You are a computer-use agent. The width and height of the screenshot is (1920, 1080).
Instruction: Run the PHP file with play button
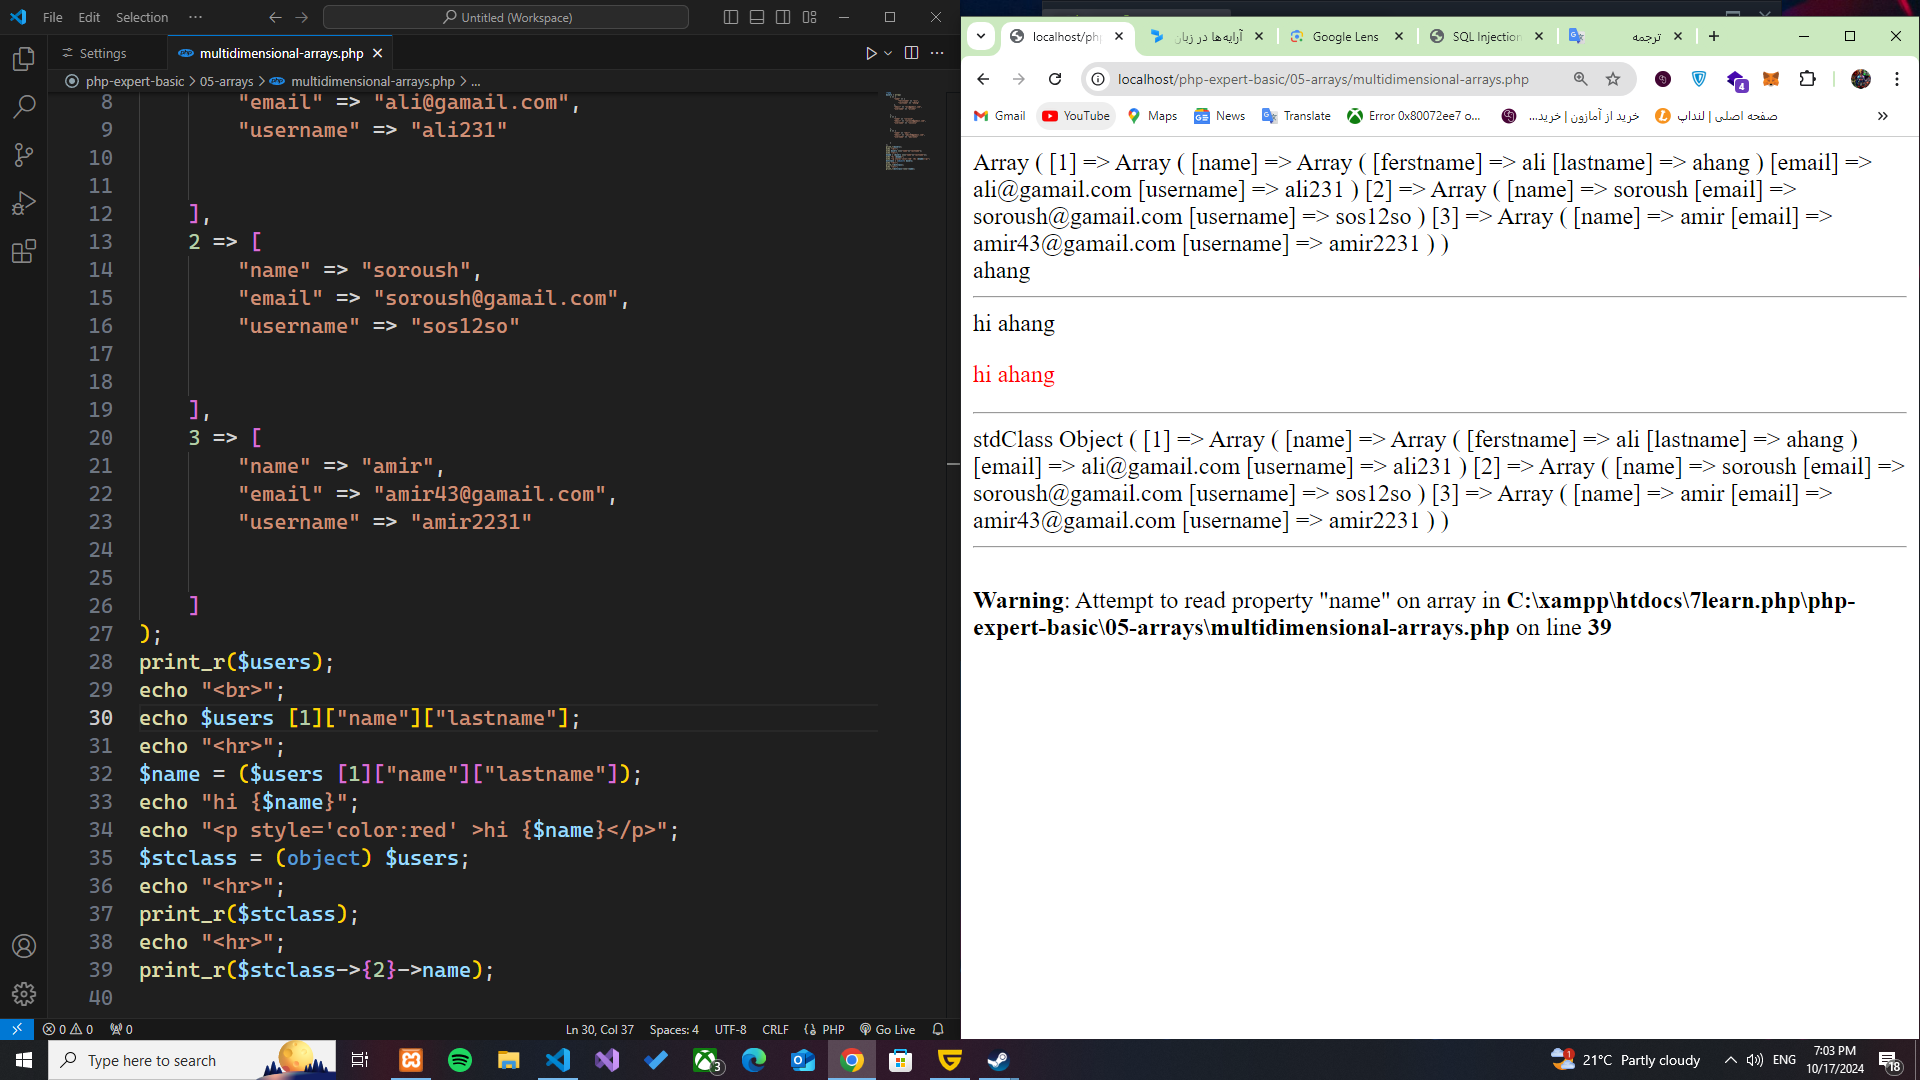(x=871, y=53)
